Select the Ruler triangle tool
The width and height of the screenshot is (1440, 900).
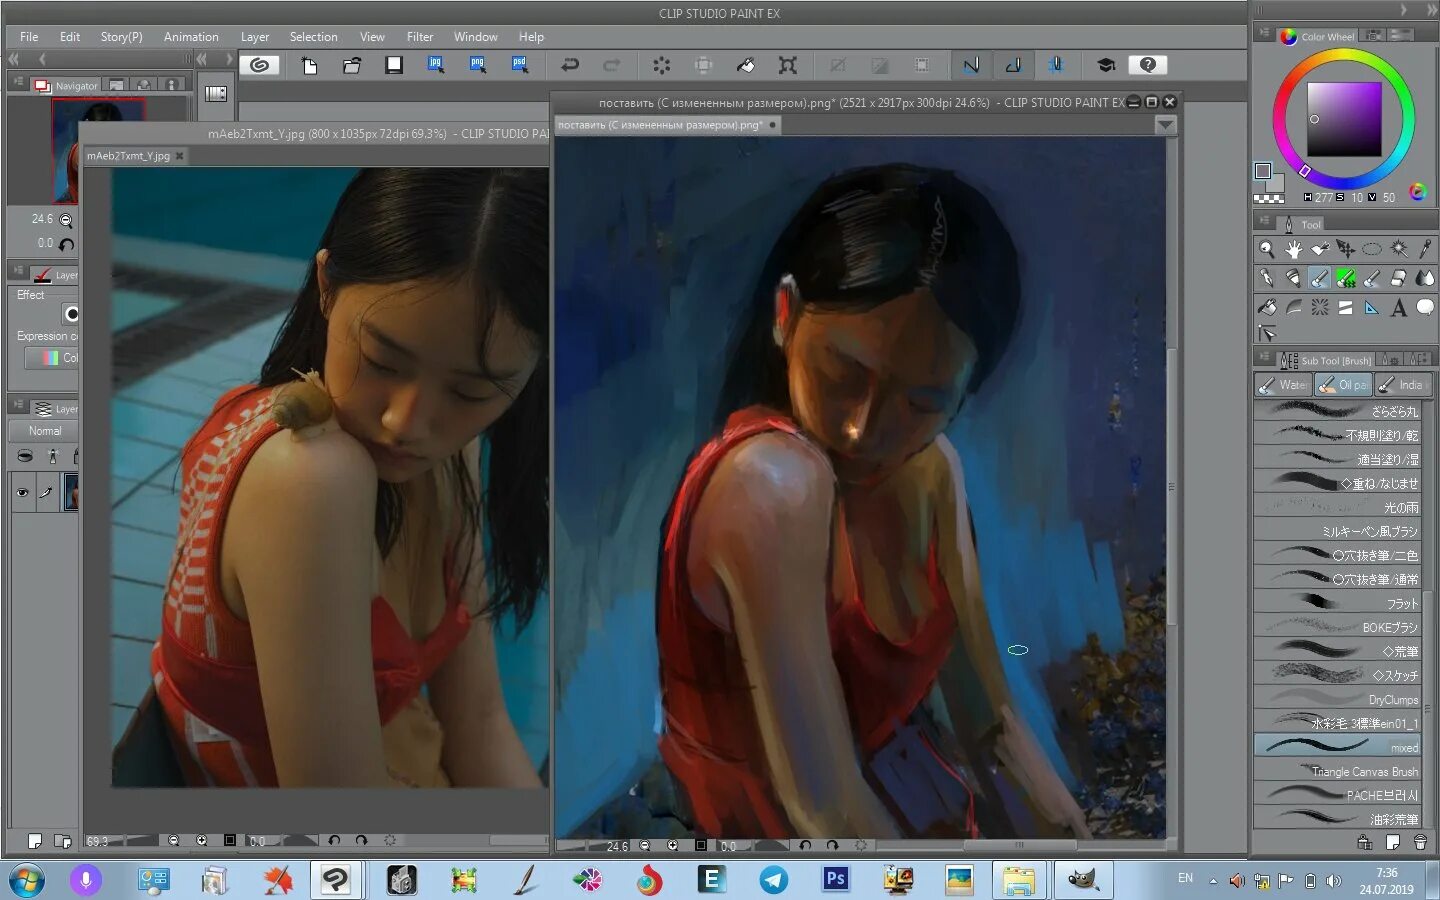(x=1372, y=307)
